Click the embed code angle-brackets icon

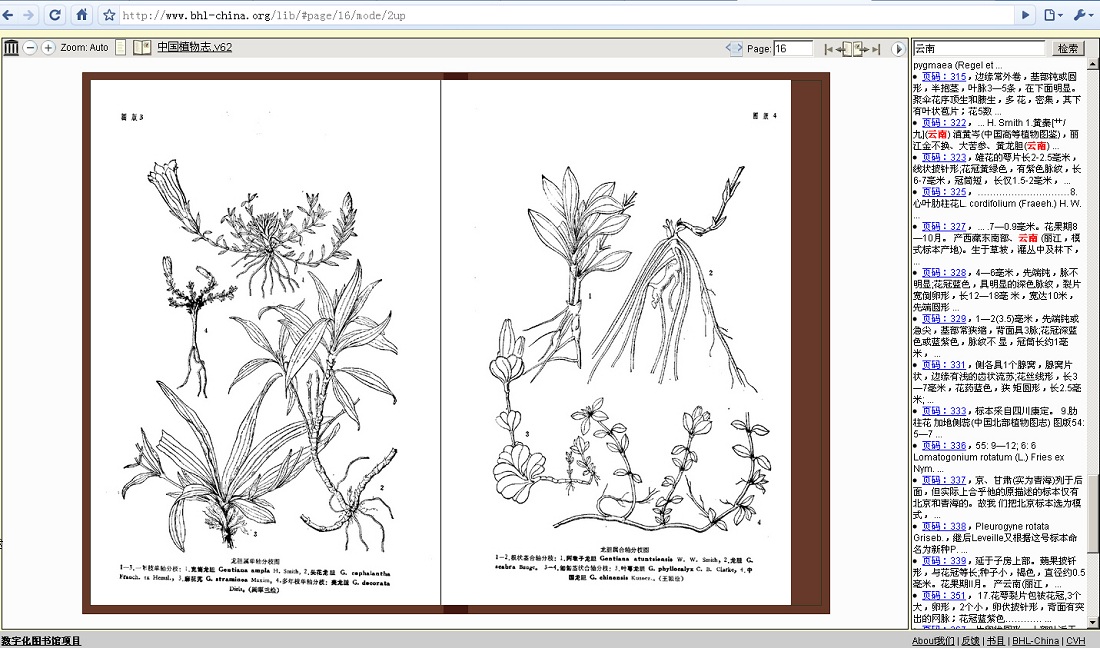click(x=734, y=48)
